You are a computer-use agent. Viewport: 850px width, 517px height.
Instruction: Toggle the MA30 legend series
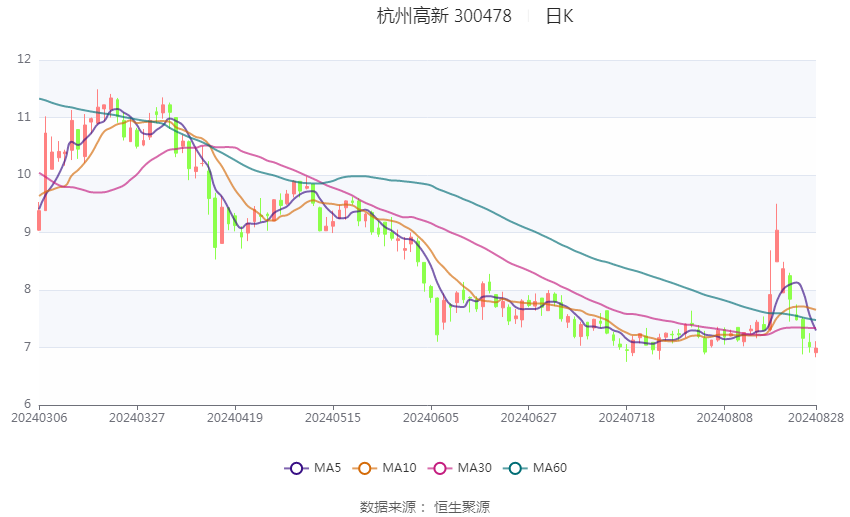pos(460,468)
